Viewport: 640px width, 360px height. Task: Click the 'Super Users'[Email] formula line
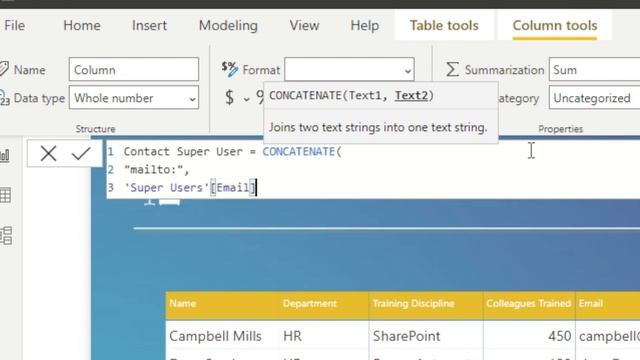coord(190,187)
